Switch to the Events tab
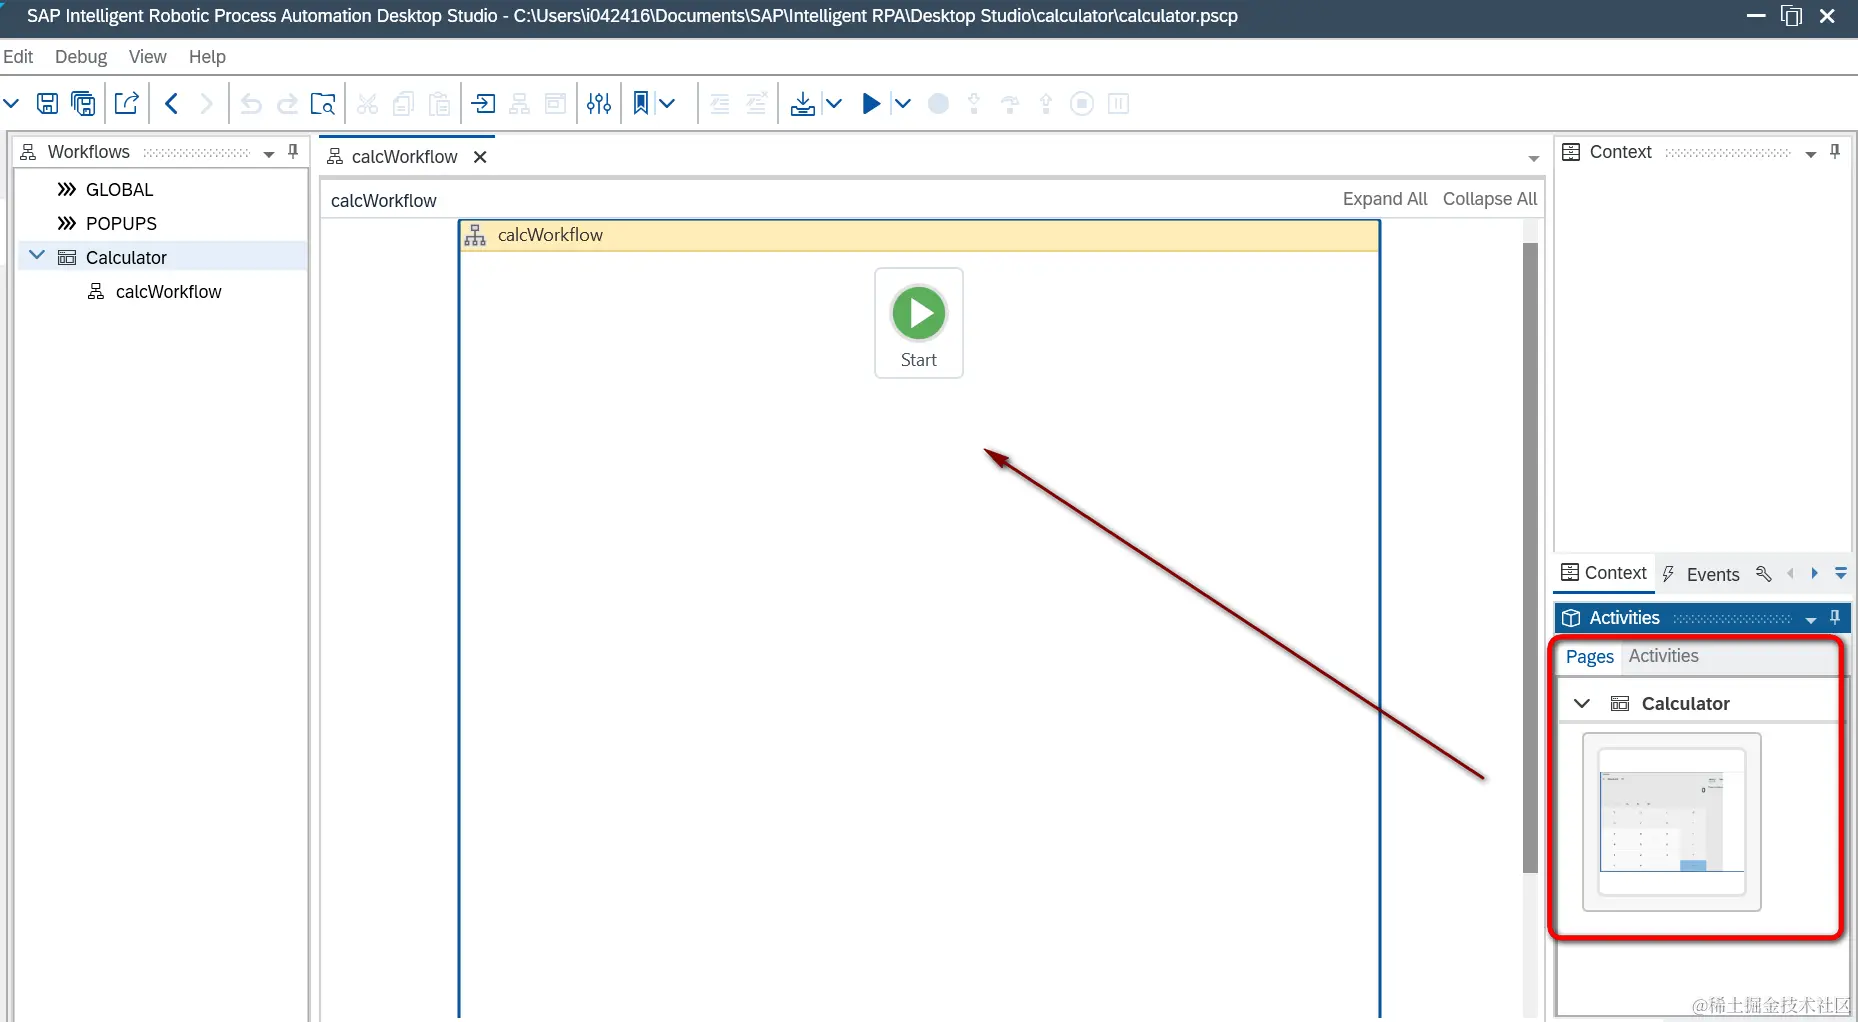 (1700, 574)
